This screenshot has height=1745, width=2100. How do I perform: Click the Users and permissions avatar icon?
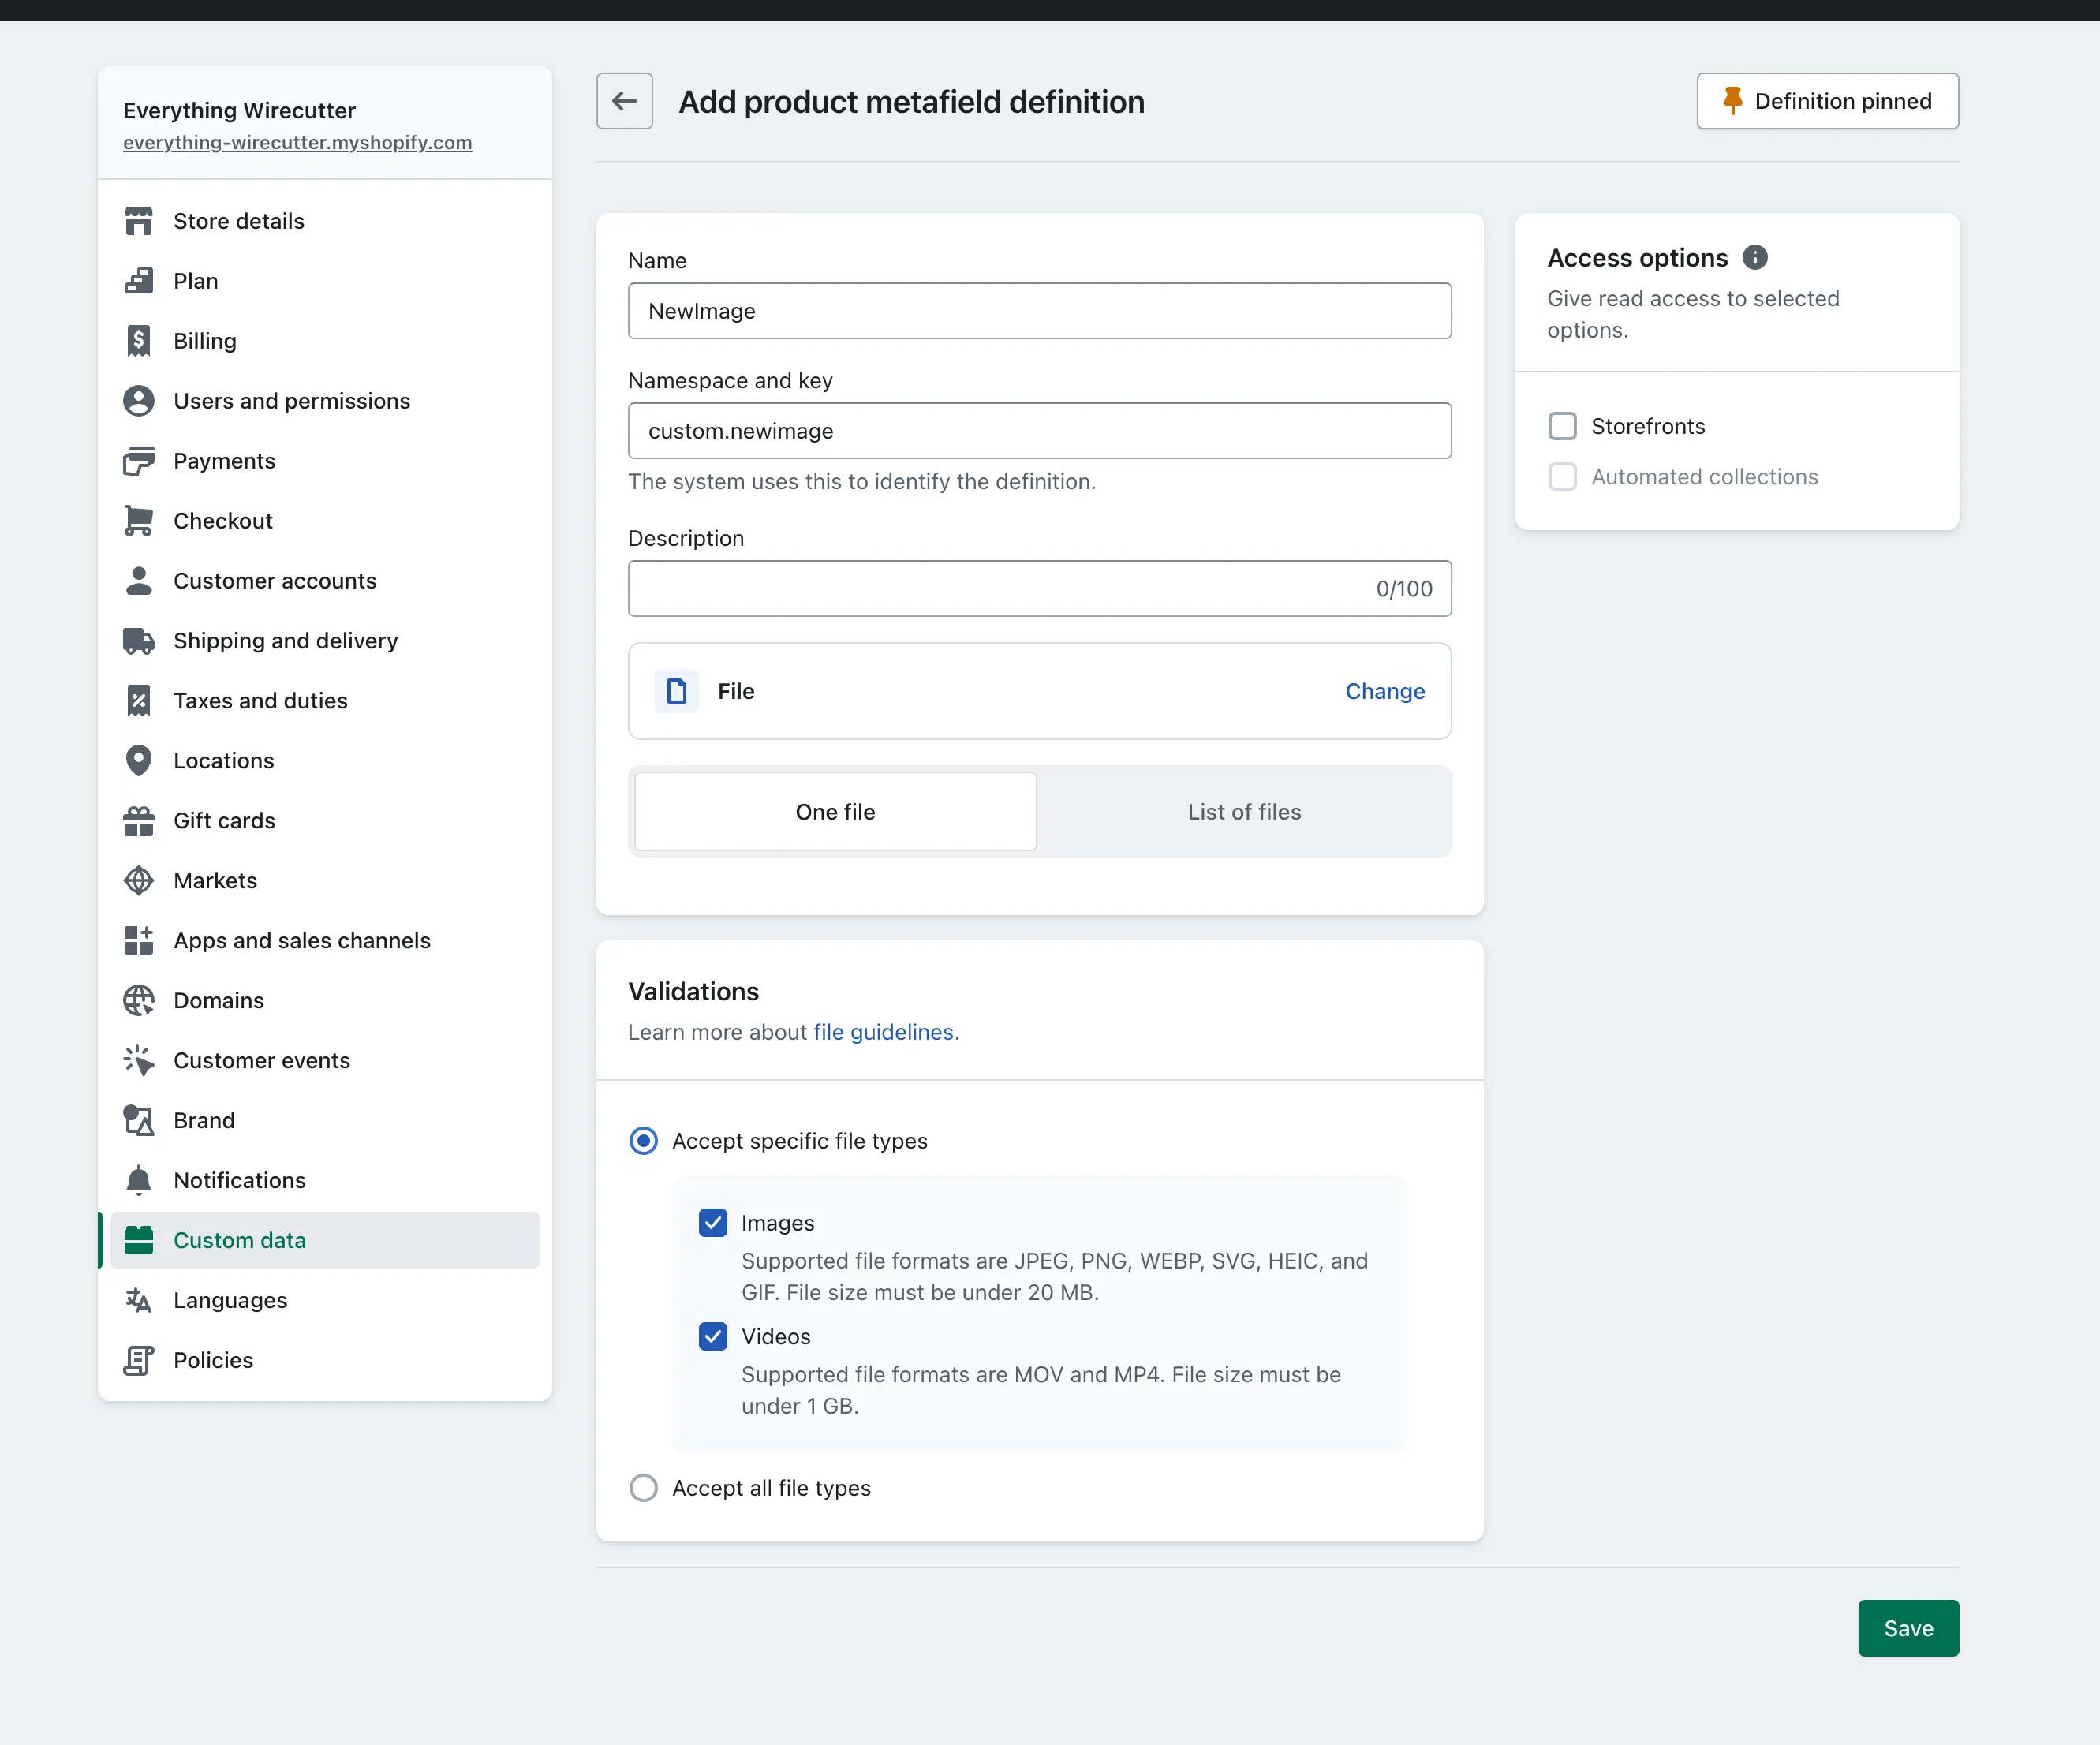click(139, 401)
